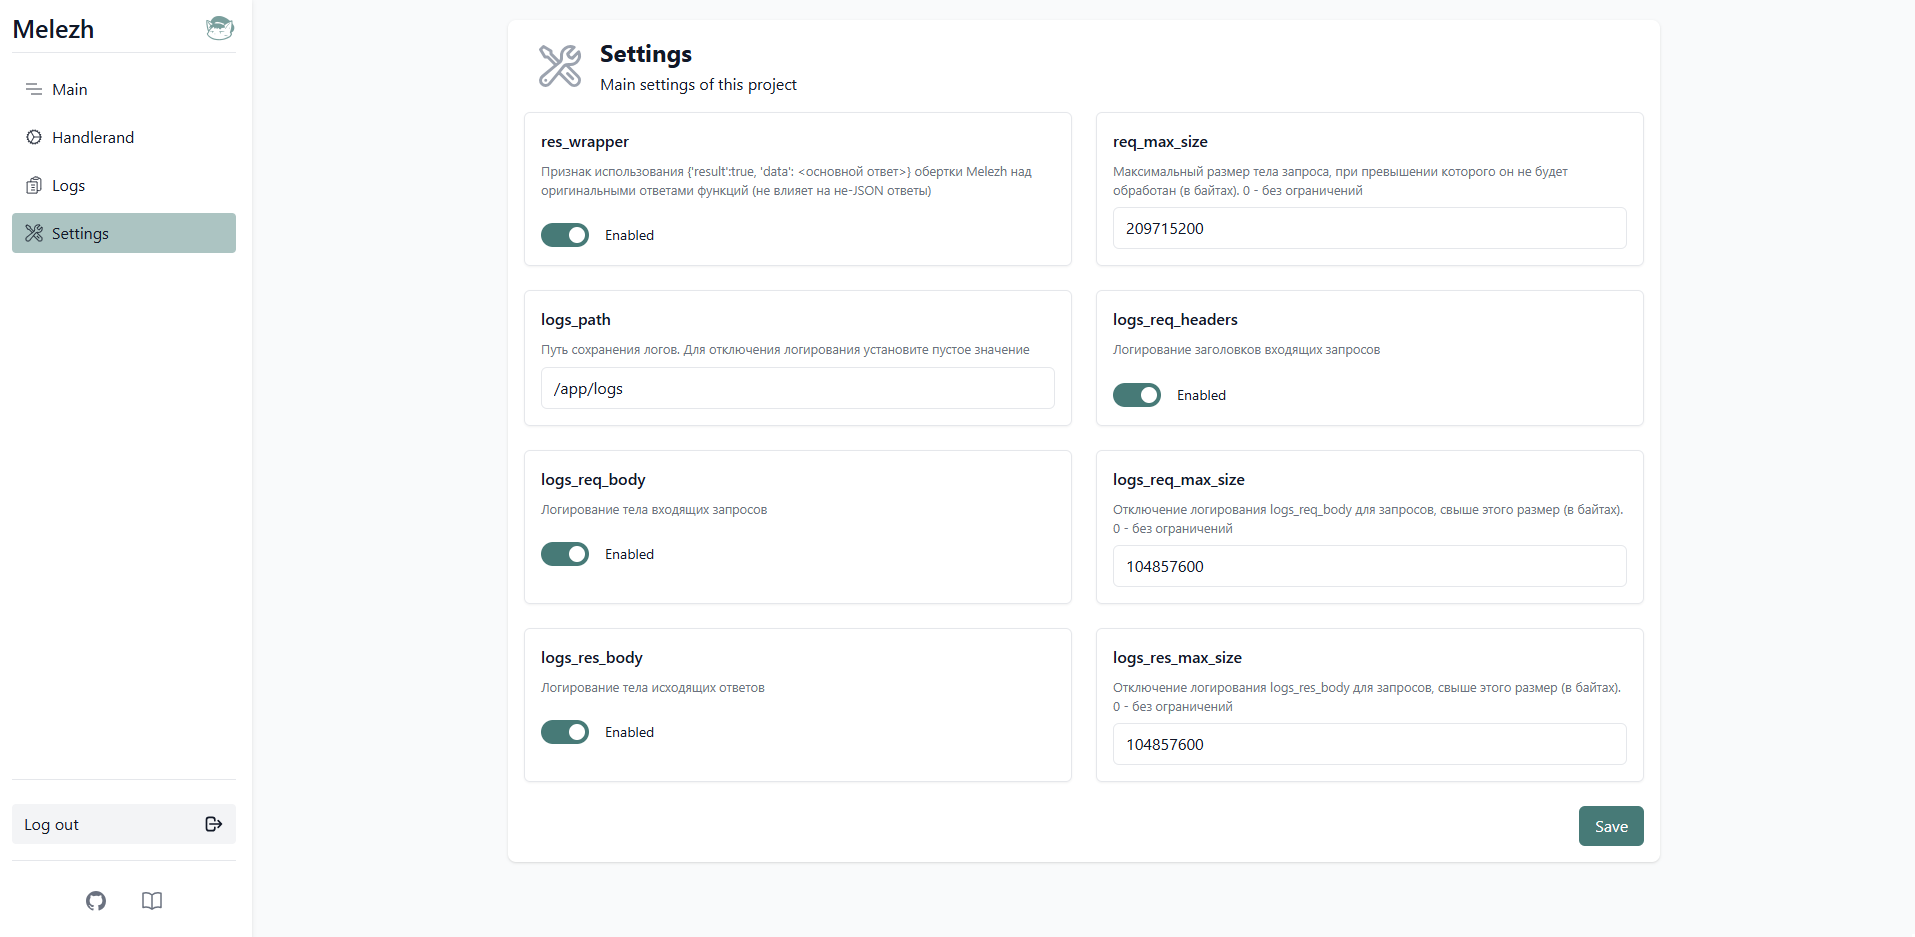Disable the res_wrapper toggle
This screenshot has height=937, width=1915.
pos(565,235)
